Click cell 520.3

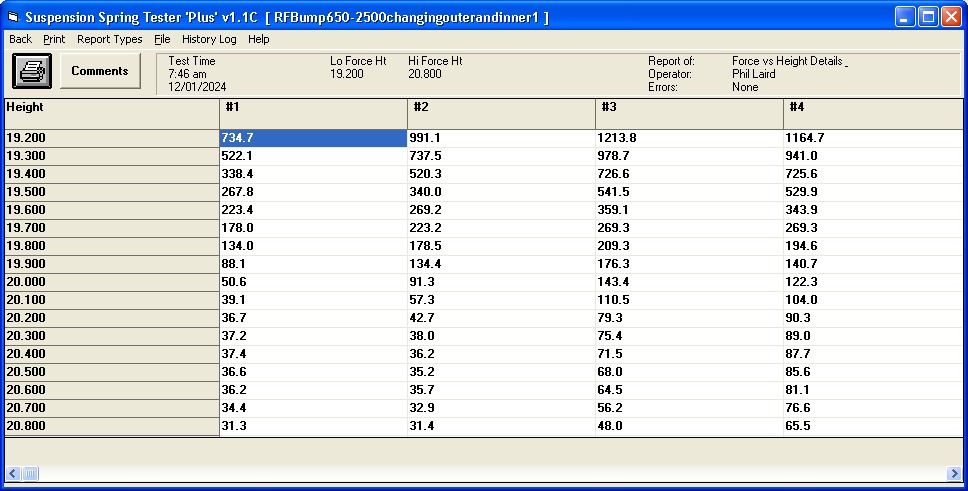pos(501,174)
